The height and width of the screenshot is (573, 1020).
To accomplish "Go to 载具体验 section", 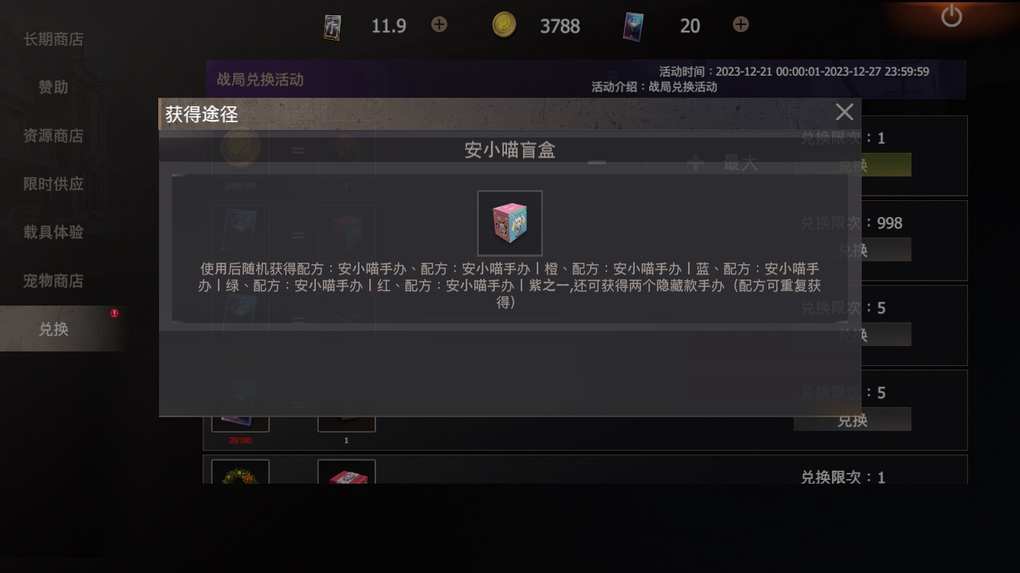I will pyautogui.click(x=53, y=232).
